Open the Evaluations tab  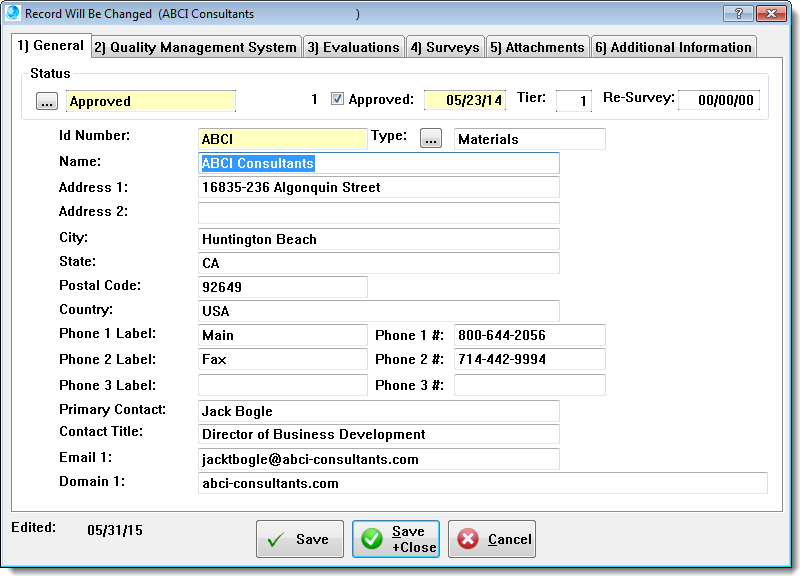tap(353, 47)
